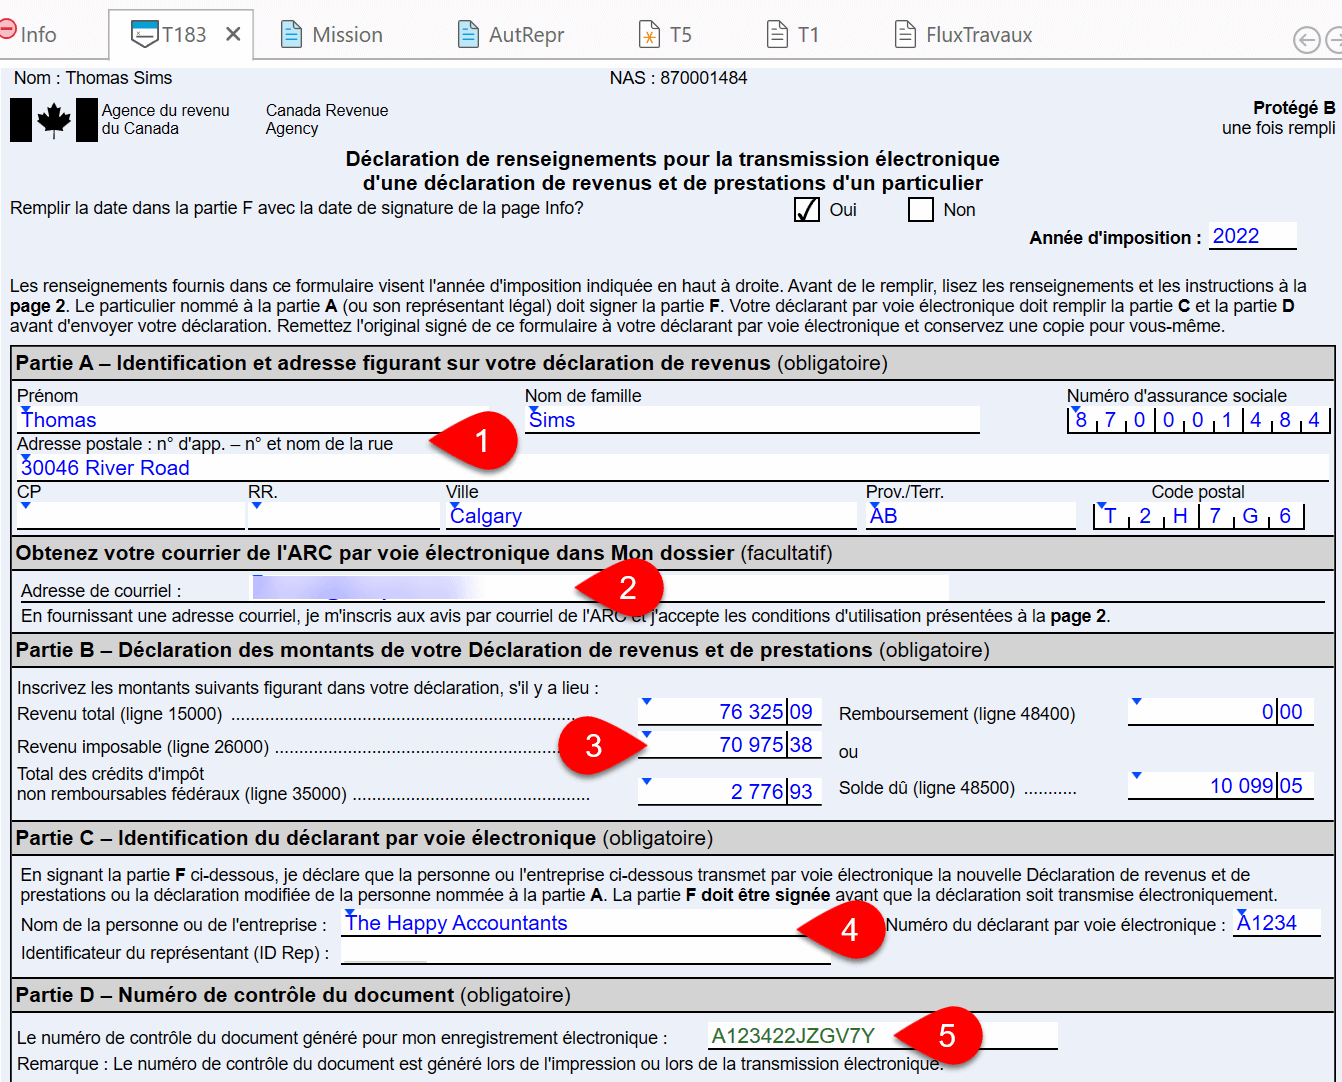Click the Identificateur du représentant field
The width and height of the screenshot is (1342, 1082).
pyautogui.click(x=586, y=952)
